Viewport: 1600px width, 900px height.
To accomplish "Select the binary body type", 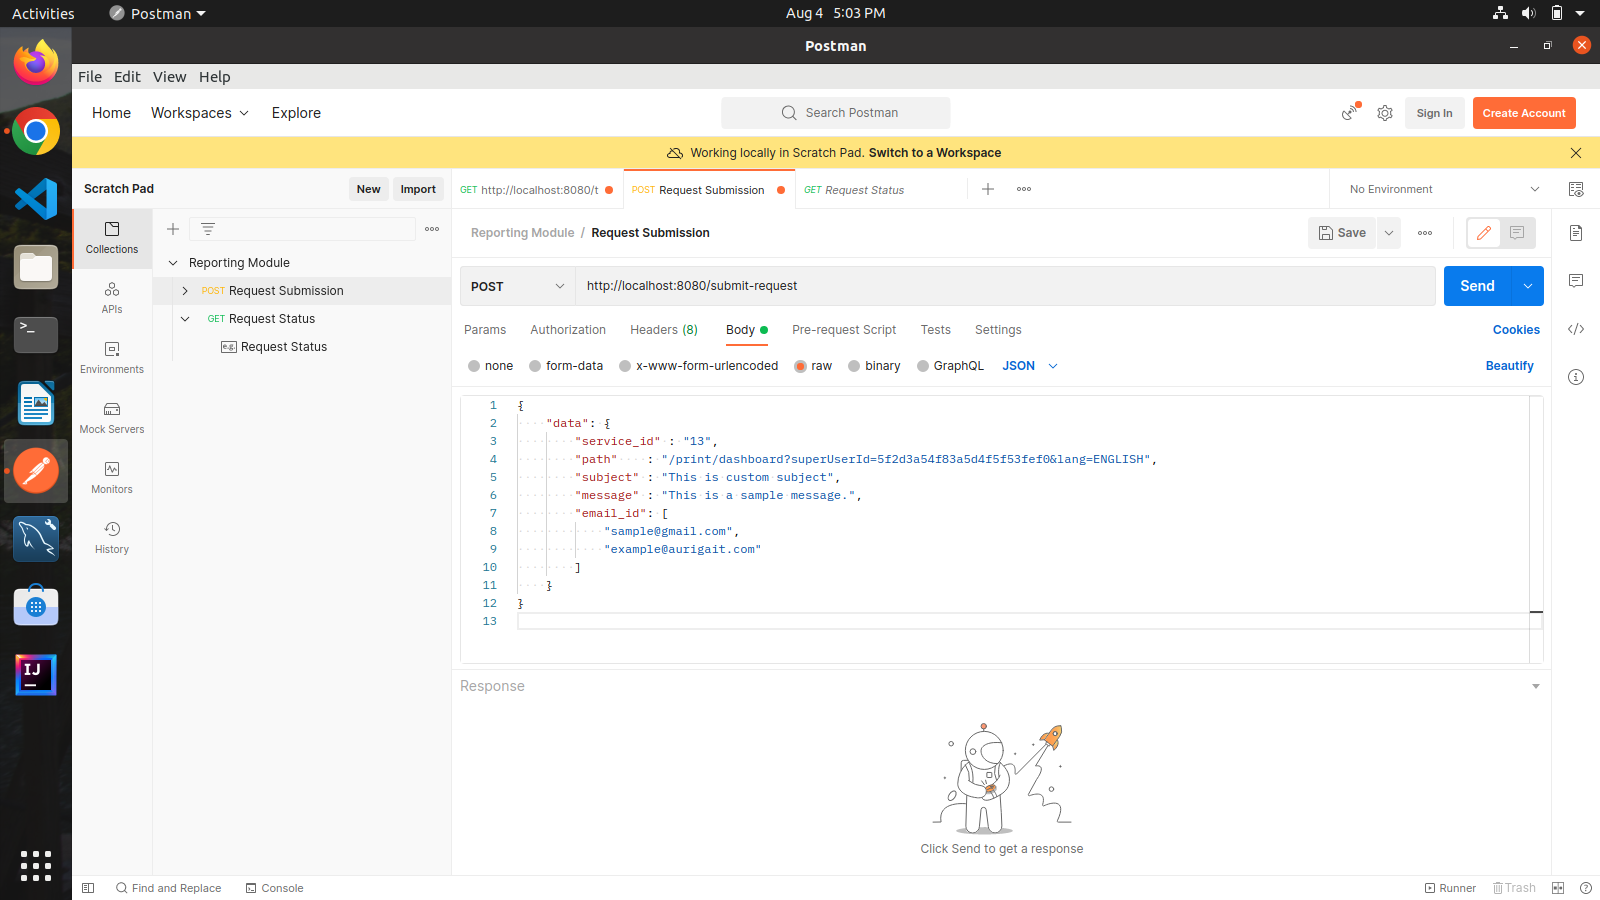I will (x=874, y=366).
